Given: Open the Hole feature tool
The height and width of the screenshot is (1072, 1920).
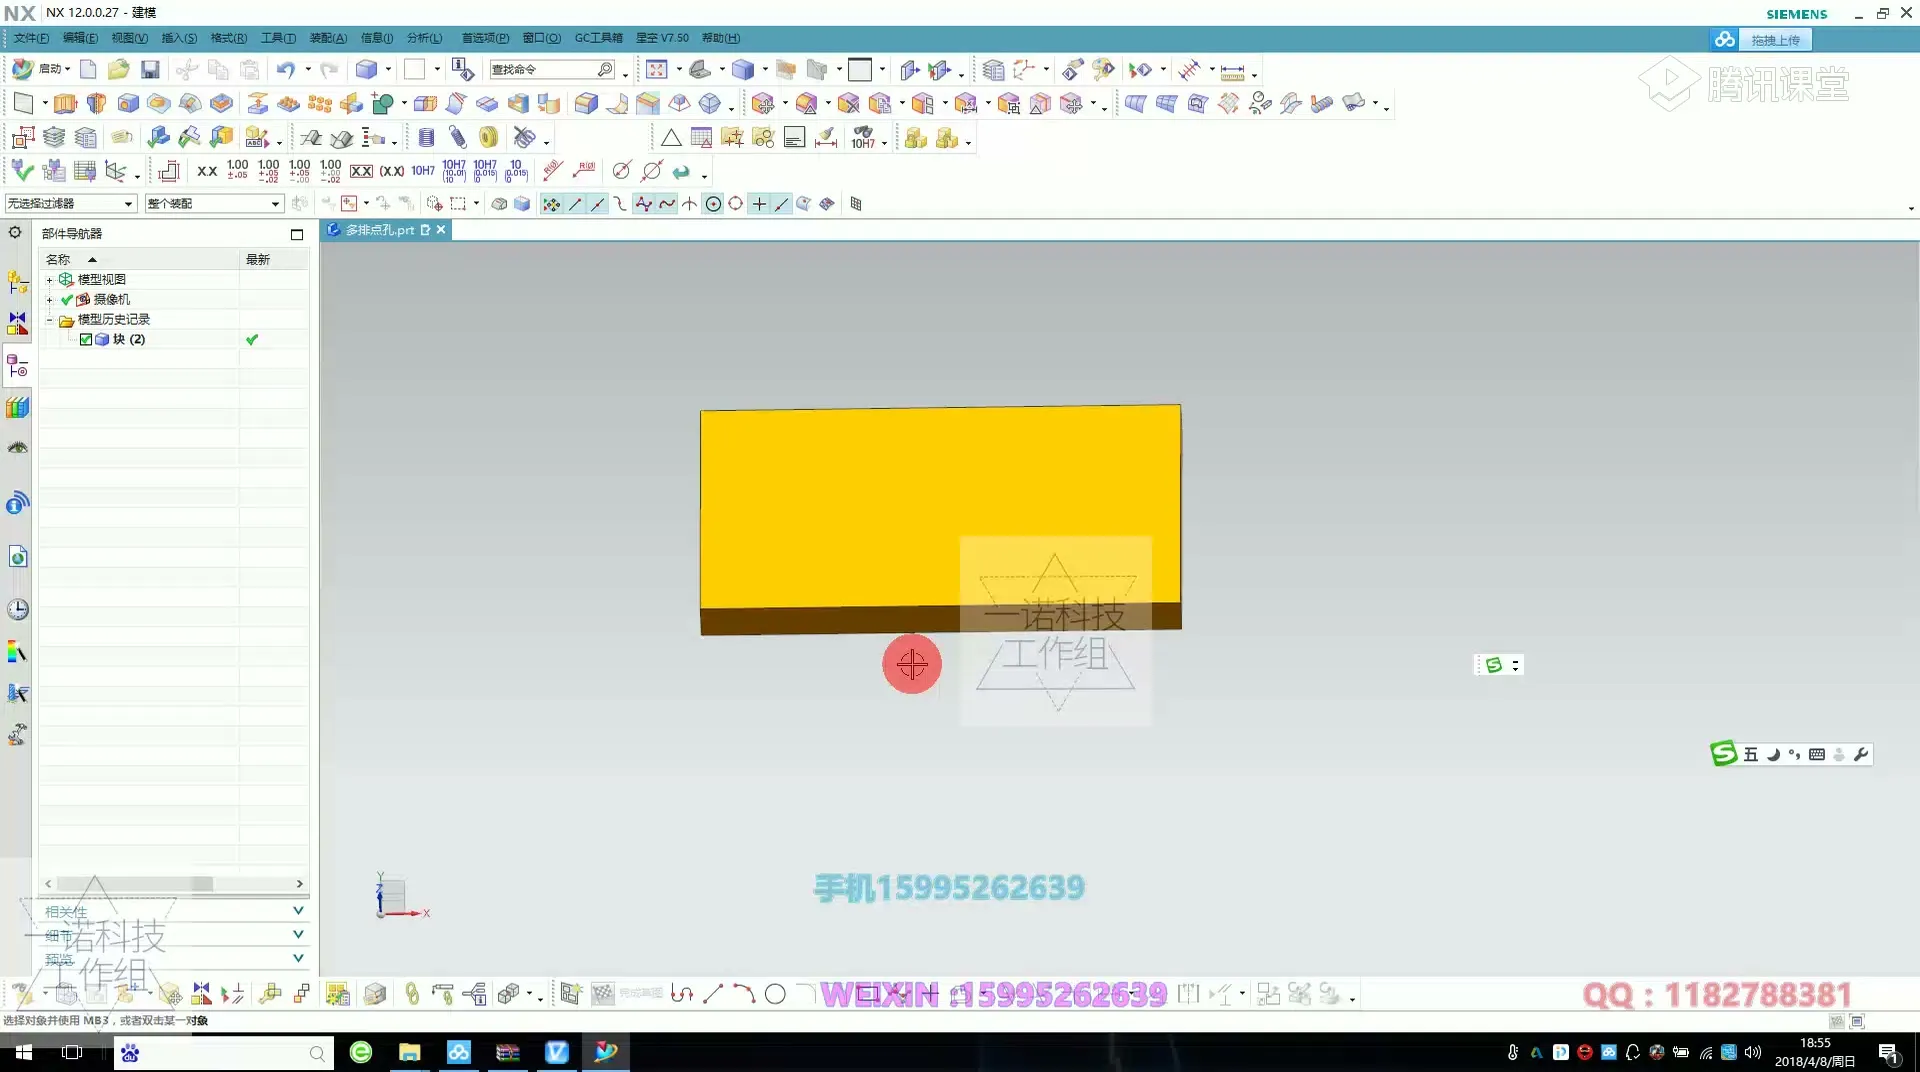Looking at the screenshot, I should (x=128, y=103).
